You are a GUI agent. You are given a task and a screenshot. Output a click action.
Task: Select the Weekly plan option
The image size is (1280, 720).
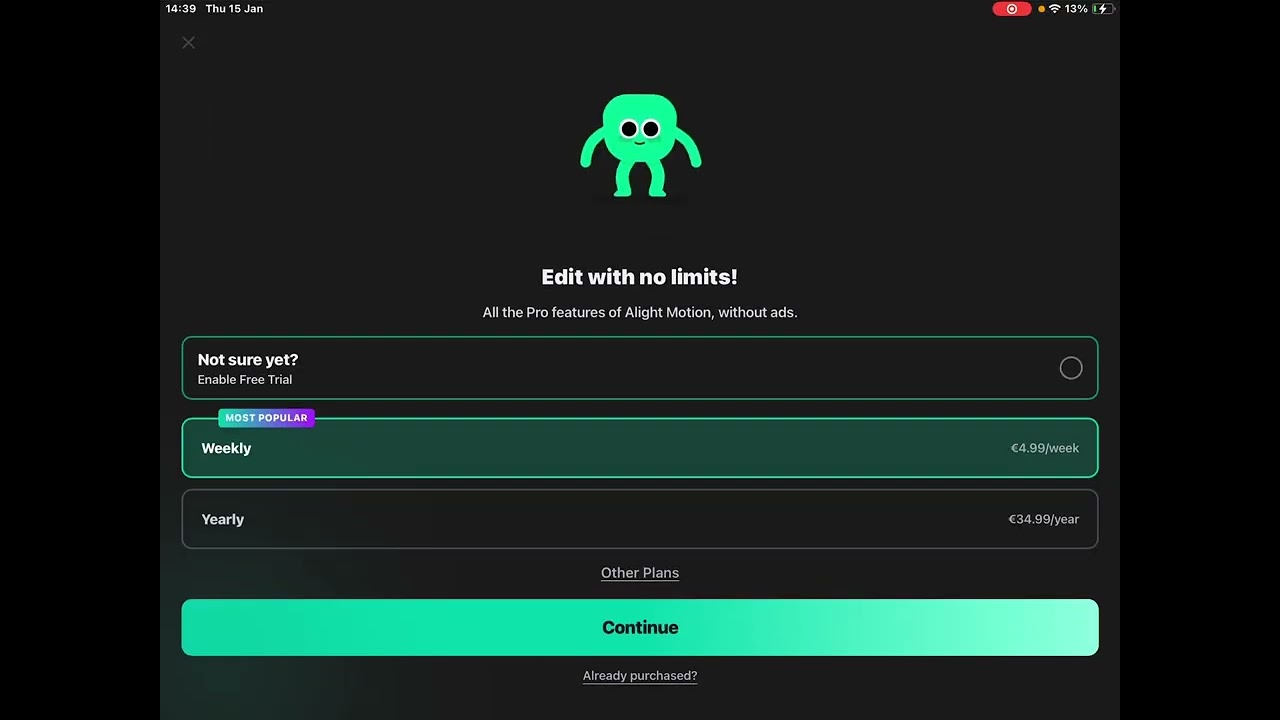640,448
